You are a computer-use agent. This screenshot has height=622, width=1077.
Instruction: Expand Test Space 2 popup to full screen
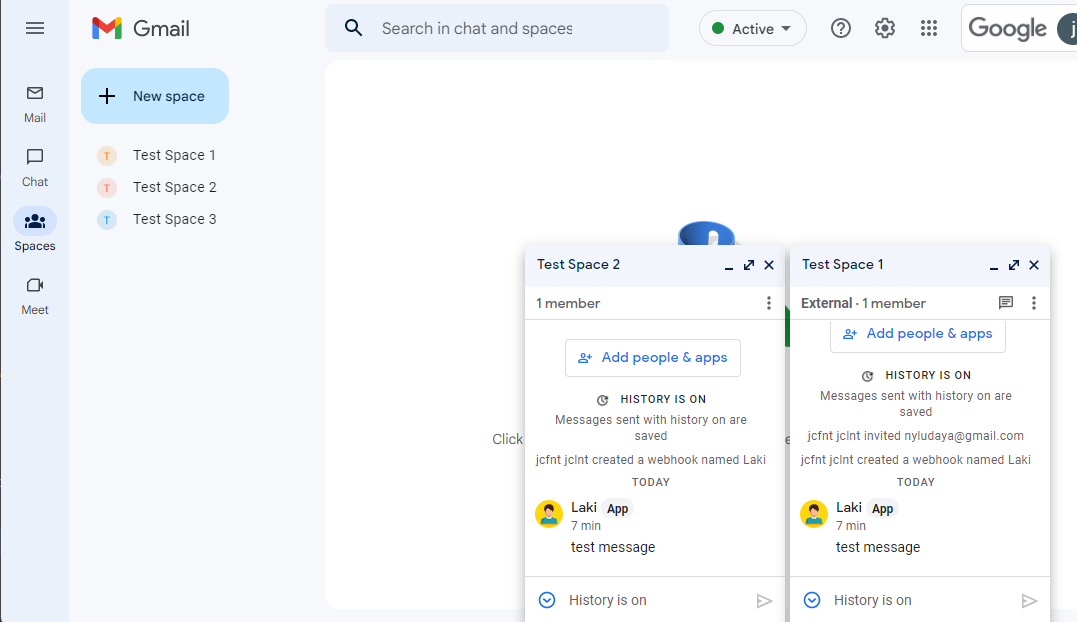[x=749, y=265]
